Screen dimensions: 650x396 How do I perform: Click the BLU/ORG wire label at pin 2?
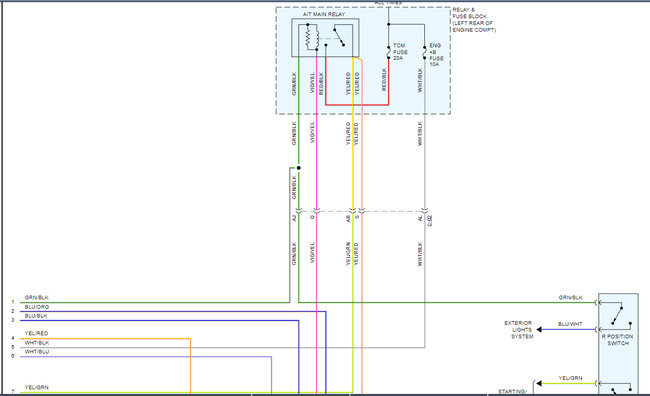click(37, 307)
